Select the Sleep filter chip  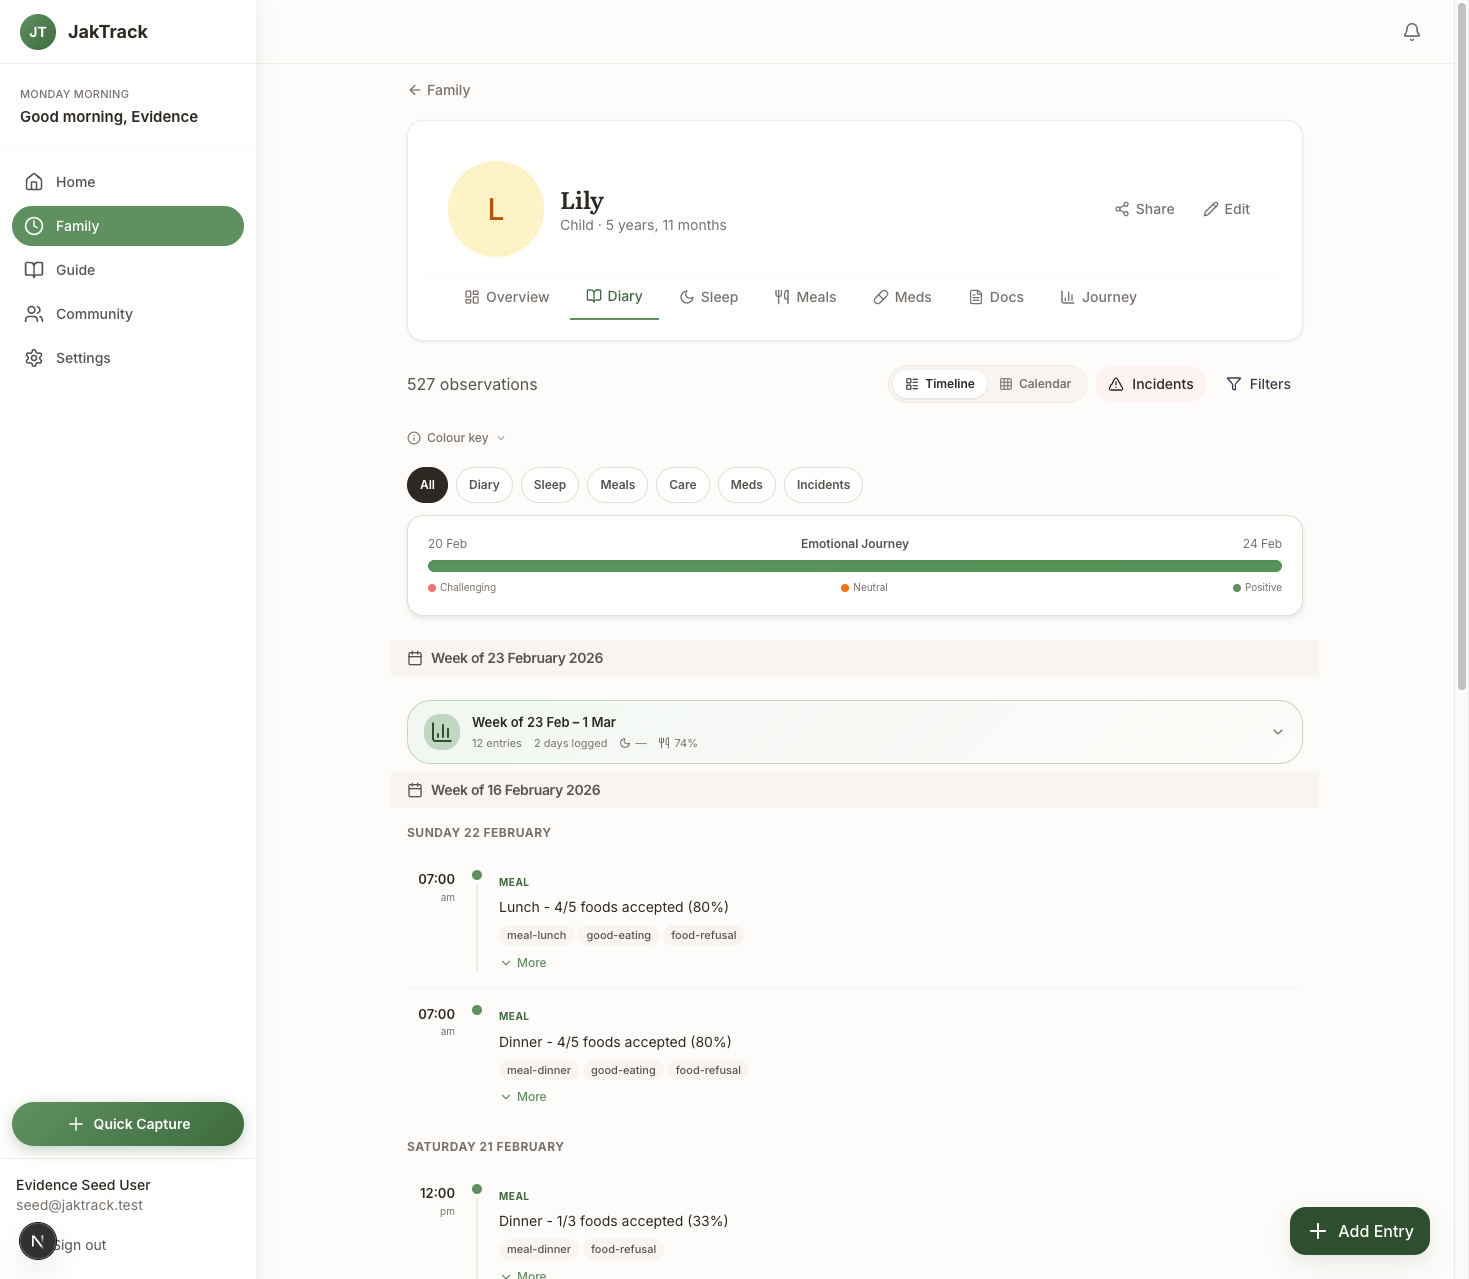[549, 485]
